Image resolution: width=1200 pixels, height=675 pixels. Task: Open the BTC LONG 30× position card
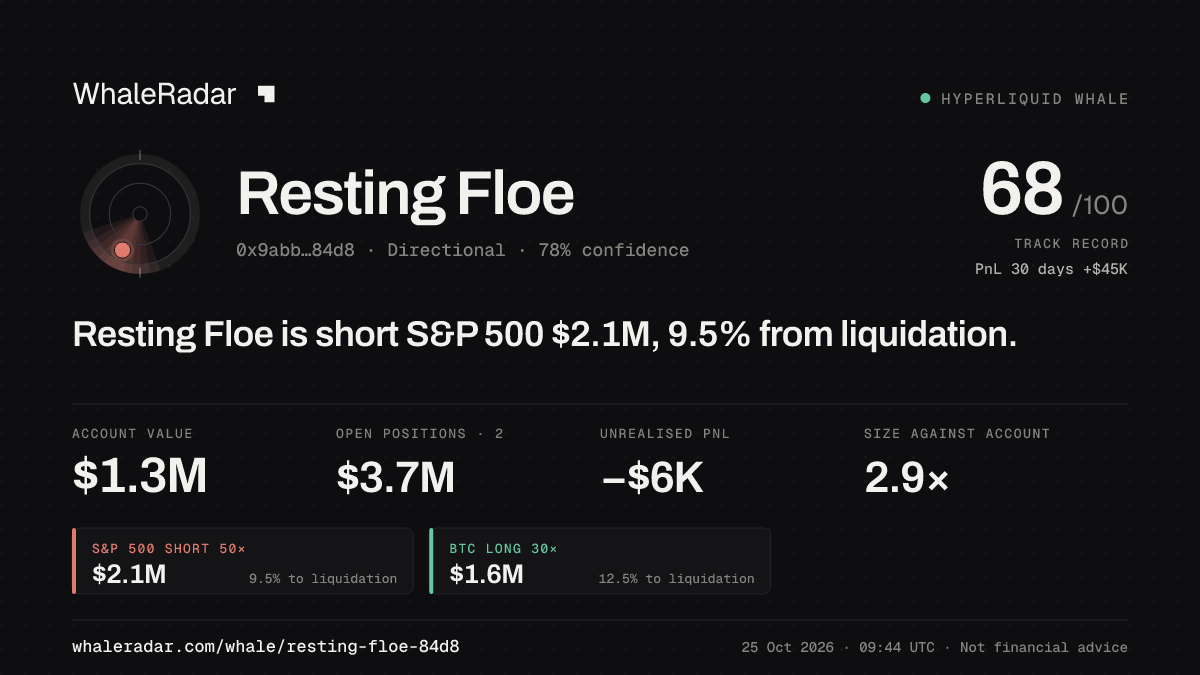[x=600, y=561]
